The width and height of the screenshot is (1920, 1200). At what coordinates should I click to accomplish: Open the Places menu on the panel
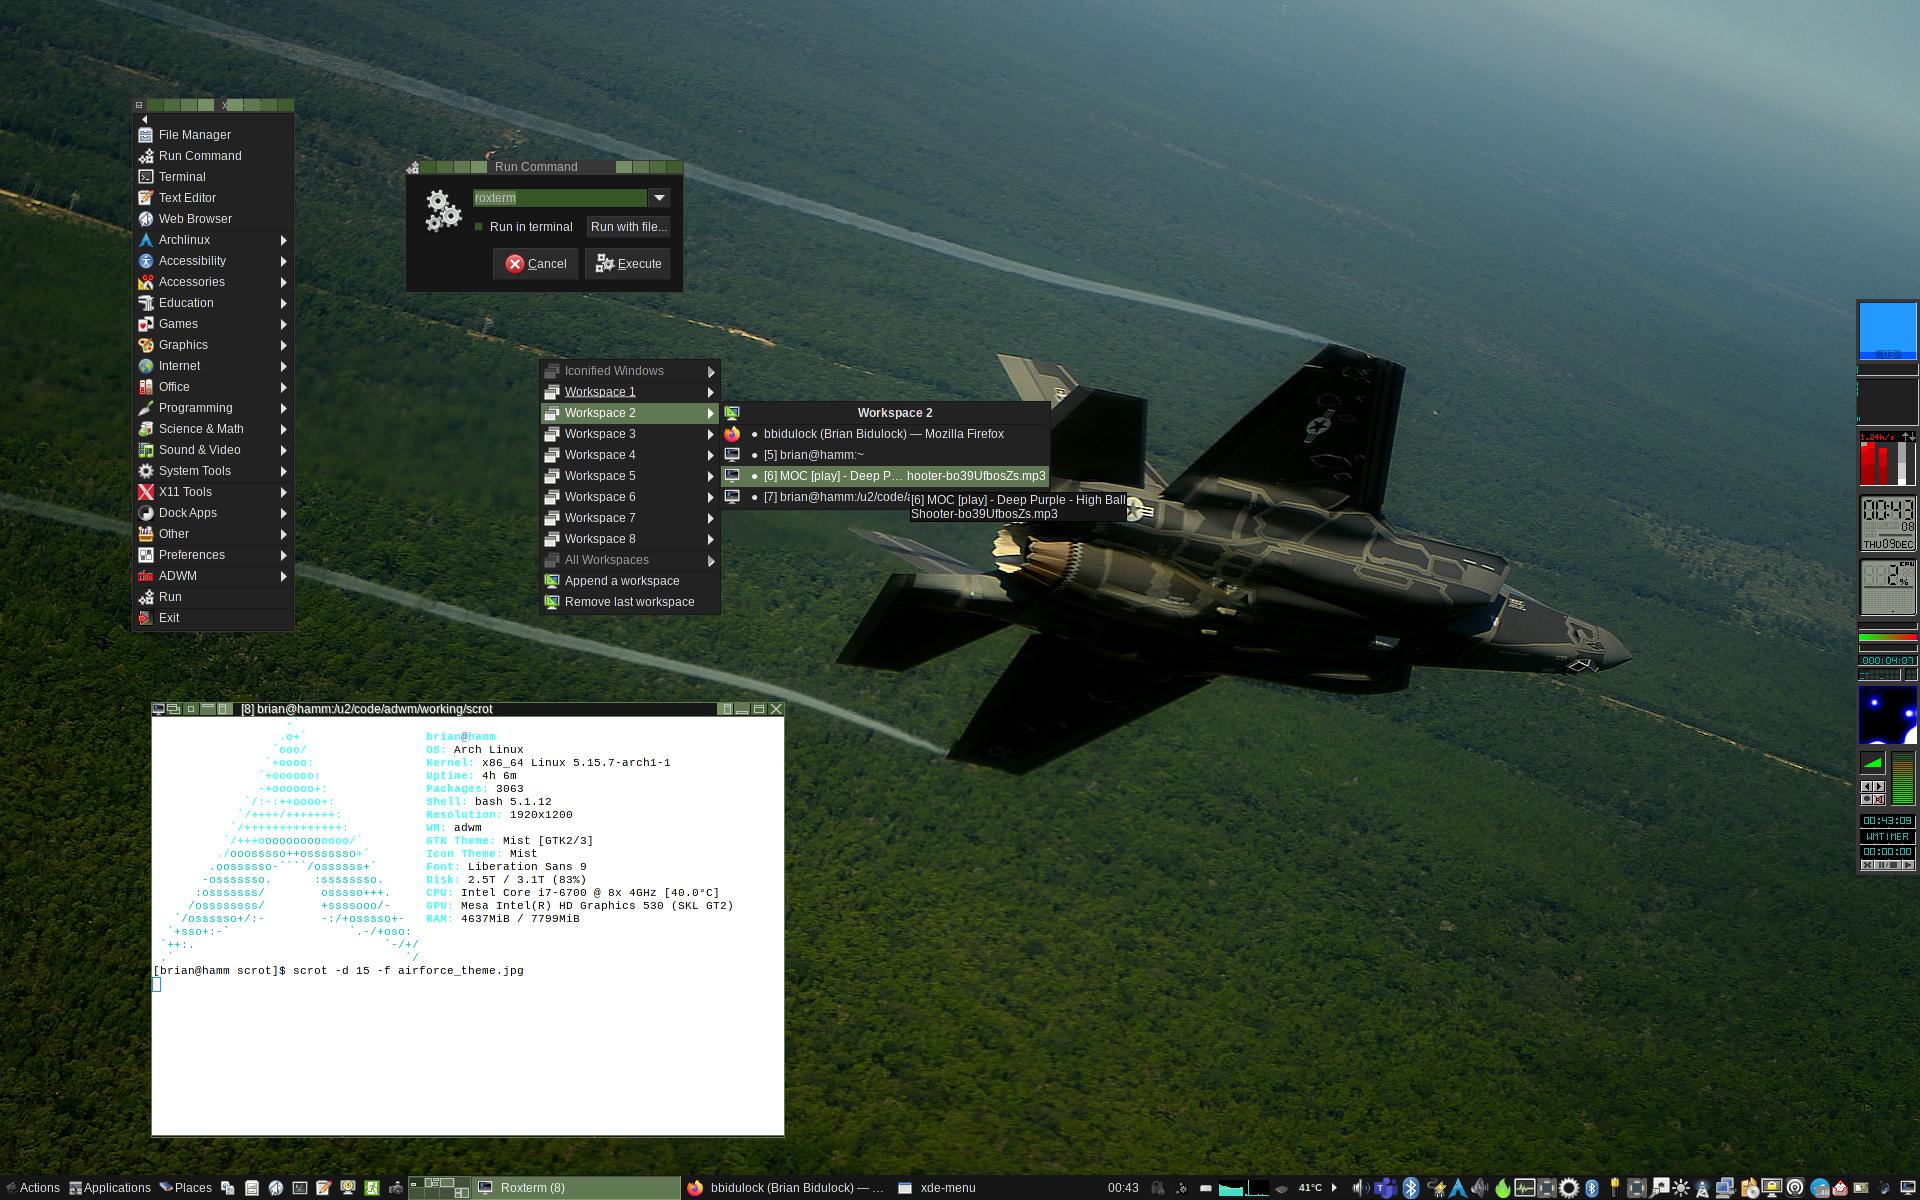[186, 1188]
